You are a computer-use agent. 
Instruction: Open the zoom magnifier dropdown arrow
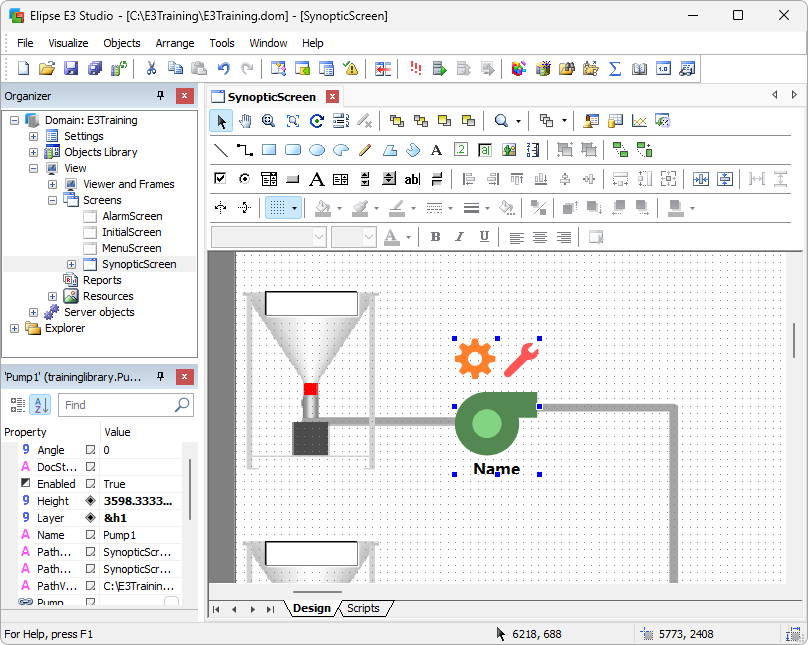click(518, 122)
